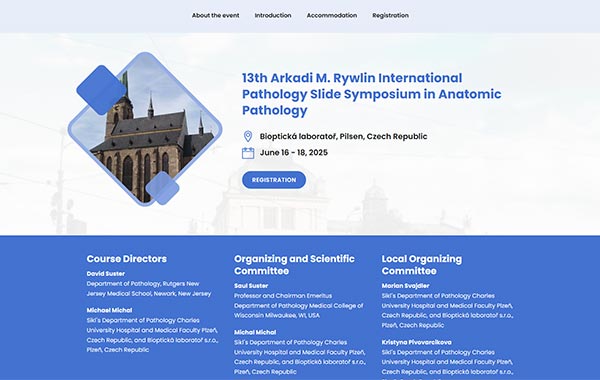Click the Local Organizing Committee heading
This screenshot has height=380, width=600.
pos(422,265)
